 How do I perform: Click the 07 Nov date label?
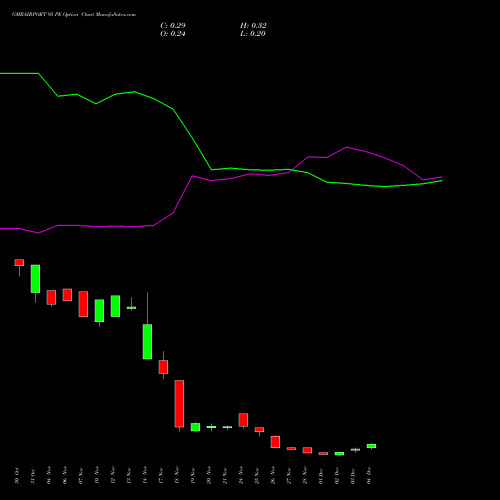81,476
